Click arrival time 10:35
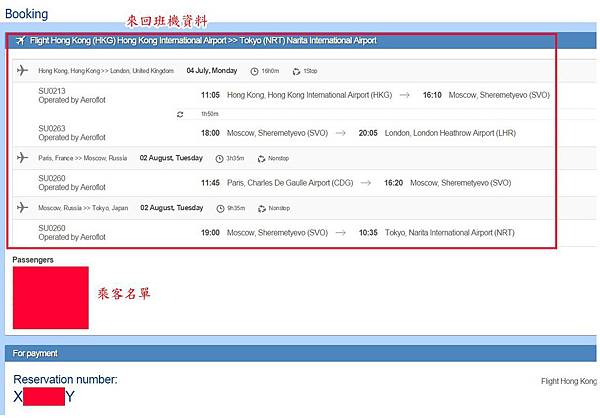 tap(368, 233)
